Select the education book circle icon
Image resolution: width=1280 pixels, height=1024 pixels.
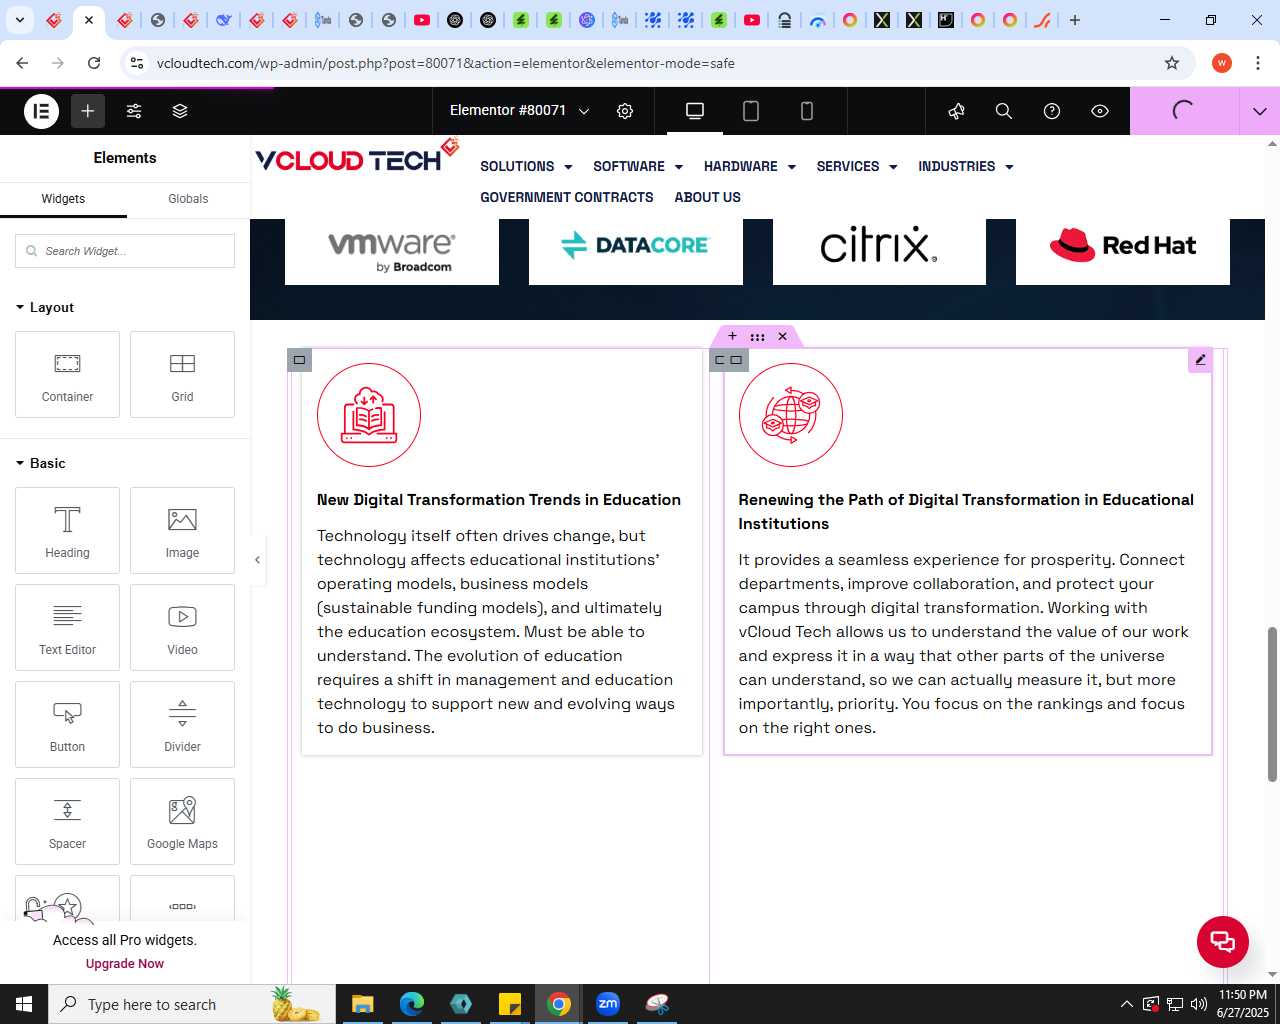[369, 415]
